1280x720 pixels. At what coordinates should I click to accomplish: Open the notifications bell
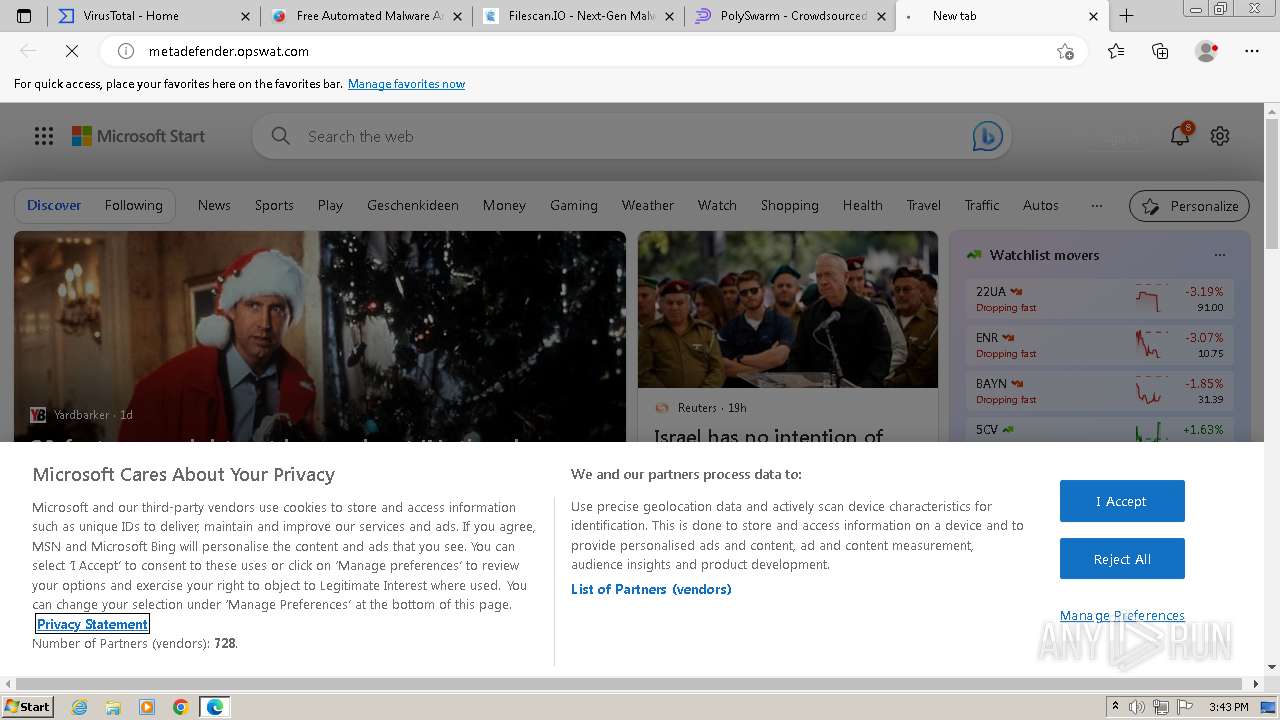[1180, 136]
